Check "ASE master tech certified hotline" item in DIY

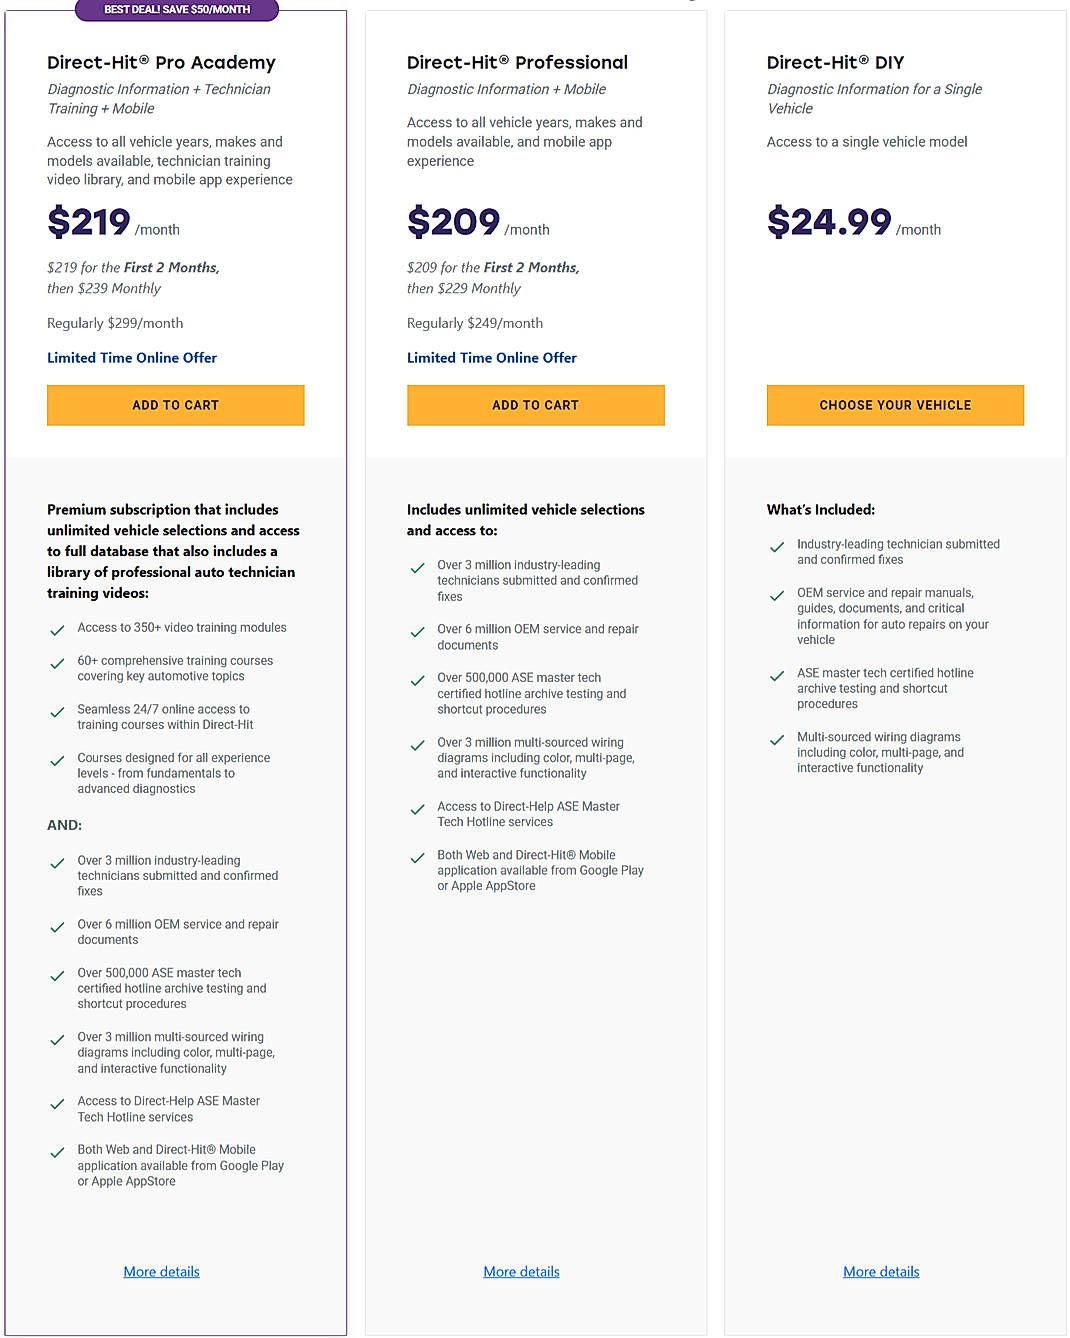click(x=777, y=676)
